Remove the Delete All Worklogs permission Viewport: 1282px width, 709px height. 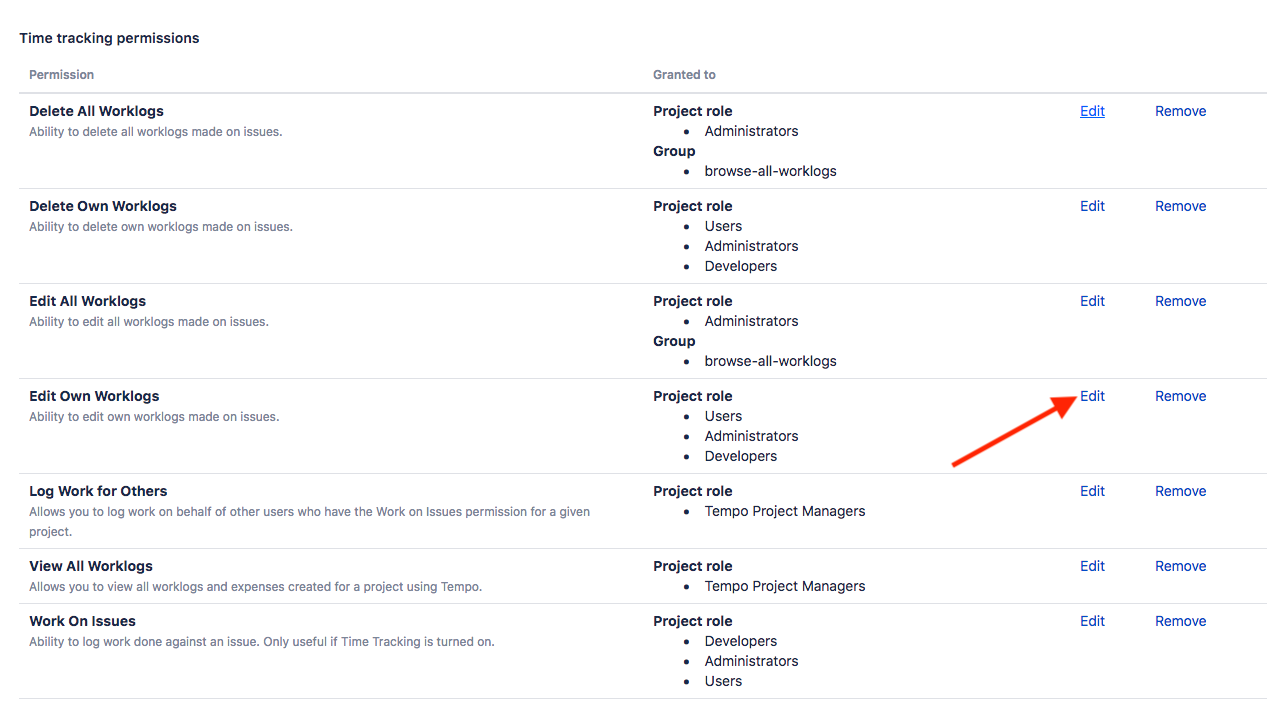(x=1180, y=111)
